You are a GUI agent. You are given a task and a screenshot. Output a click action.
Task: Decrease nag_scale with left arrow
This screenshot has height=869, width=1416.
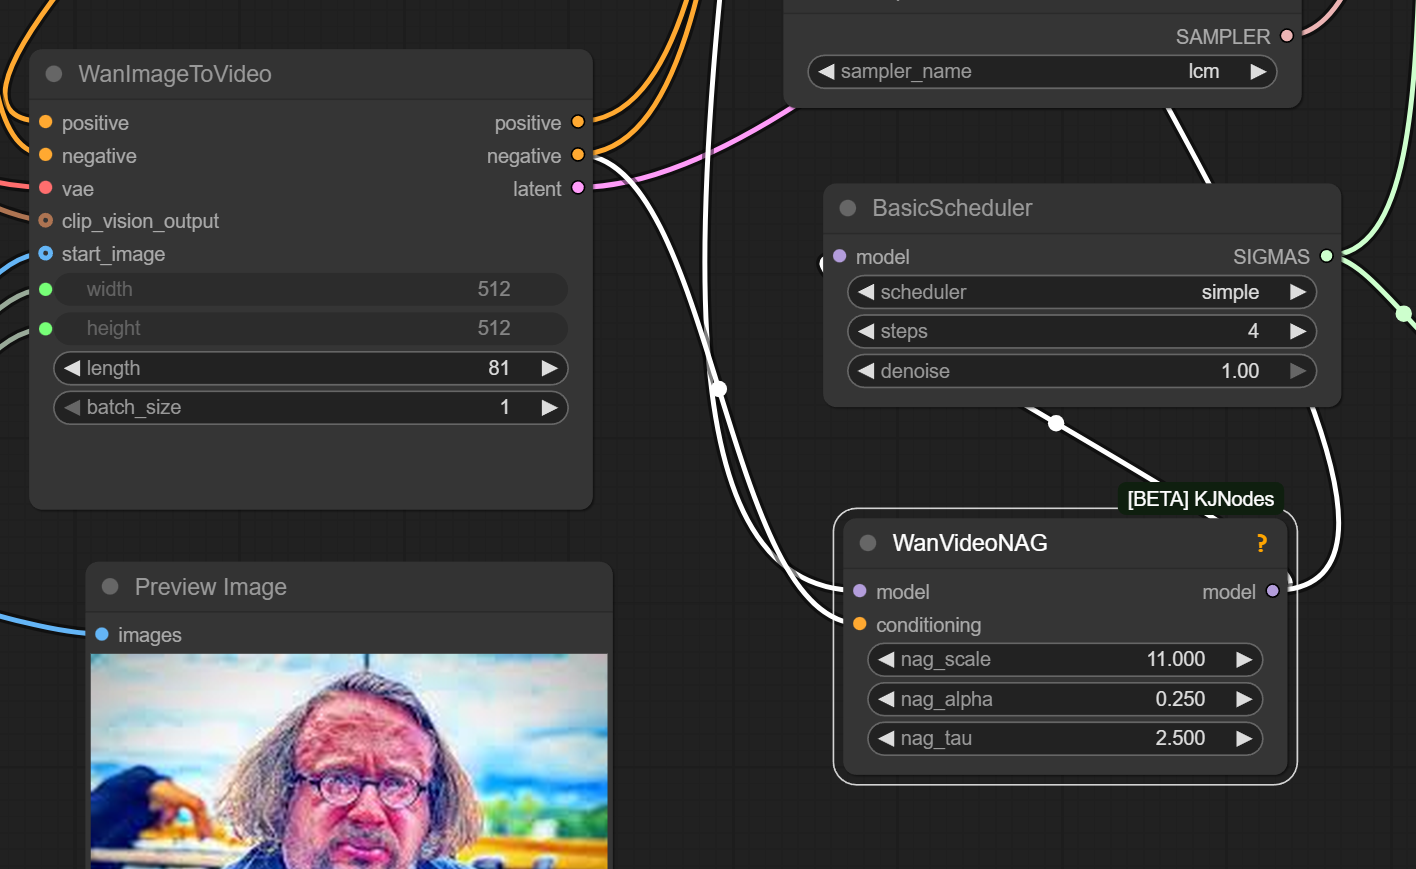(x=886, y=659)
